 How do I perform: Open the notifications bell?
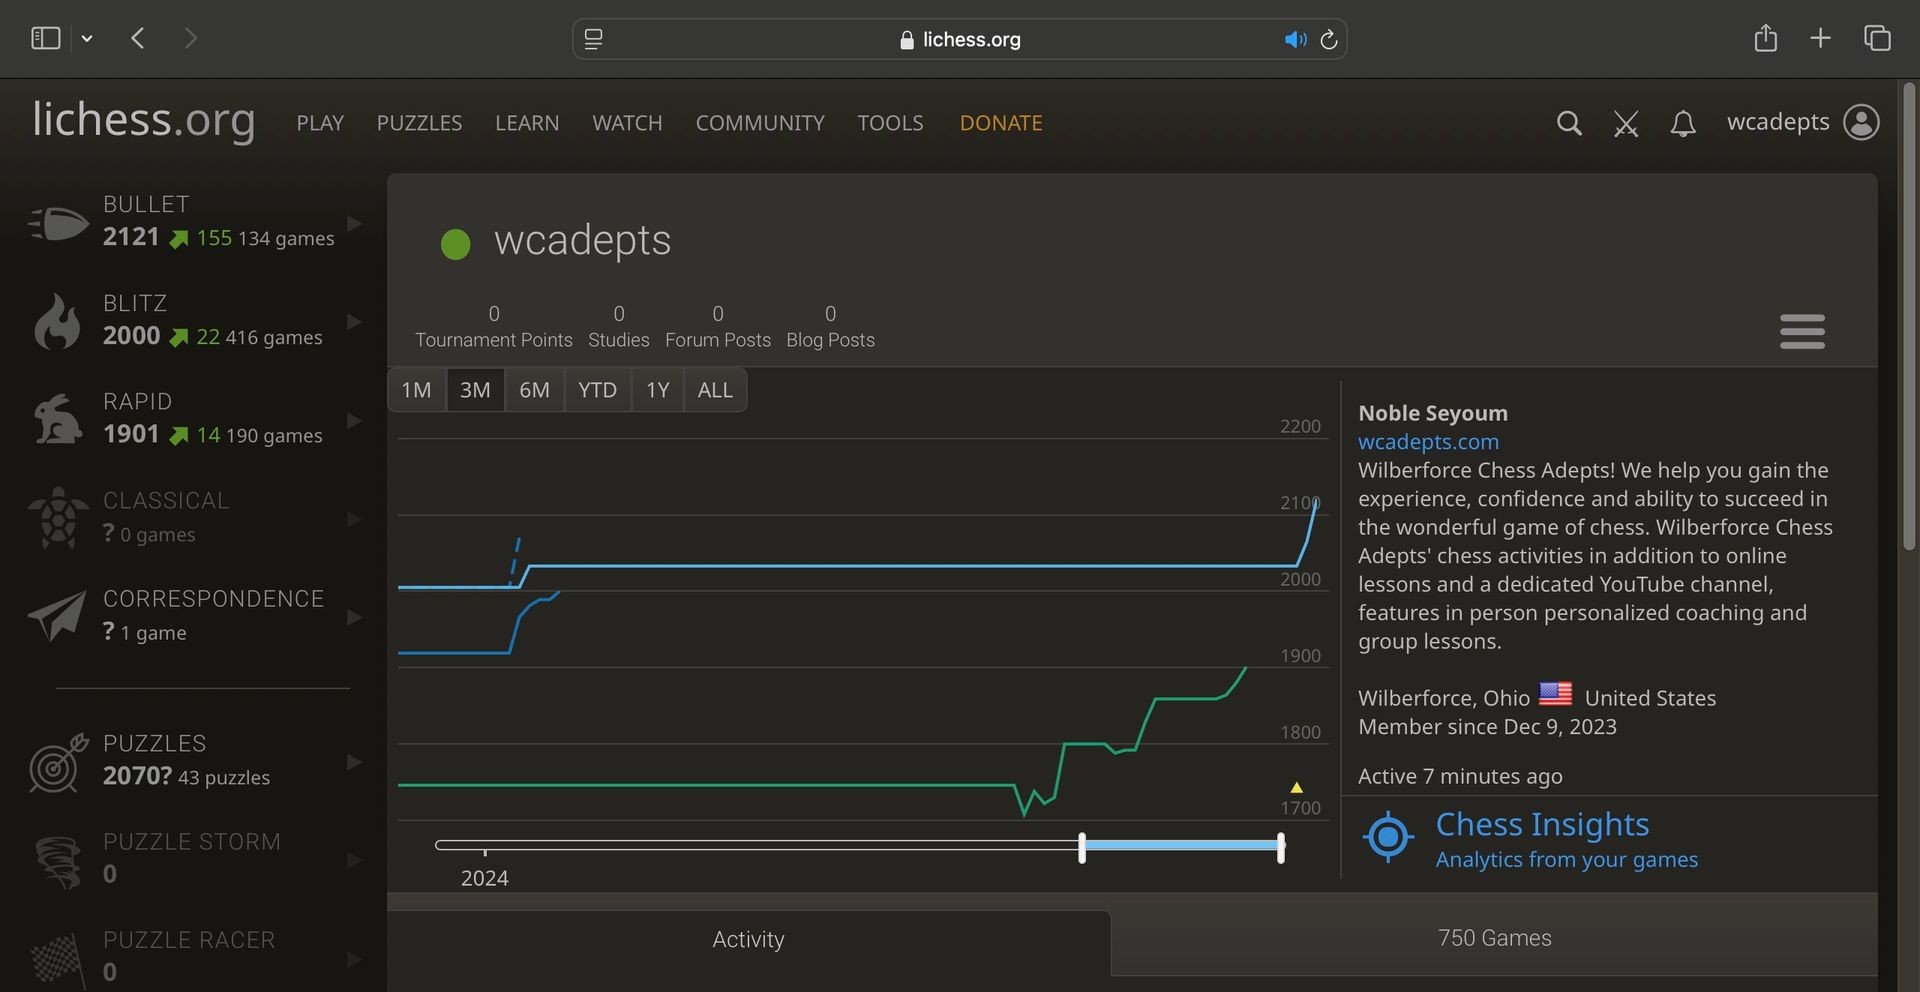click(1683, 123)
